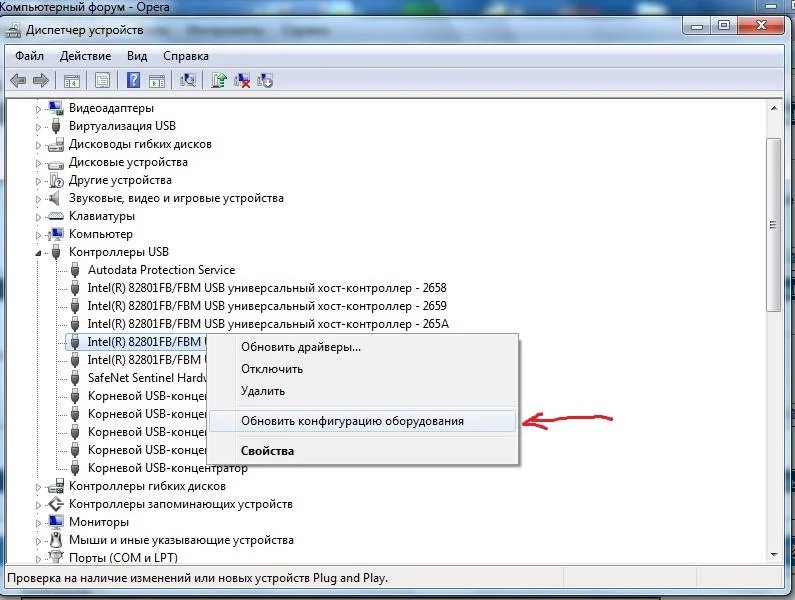Open the Вид menu
This screenshot has height=600, width=795.
[x=137, y=56]
